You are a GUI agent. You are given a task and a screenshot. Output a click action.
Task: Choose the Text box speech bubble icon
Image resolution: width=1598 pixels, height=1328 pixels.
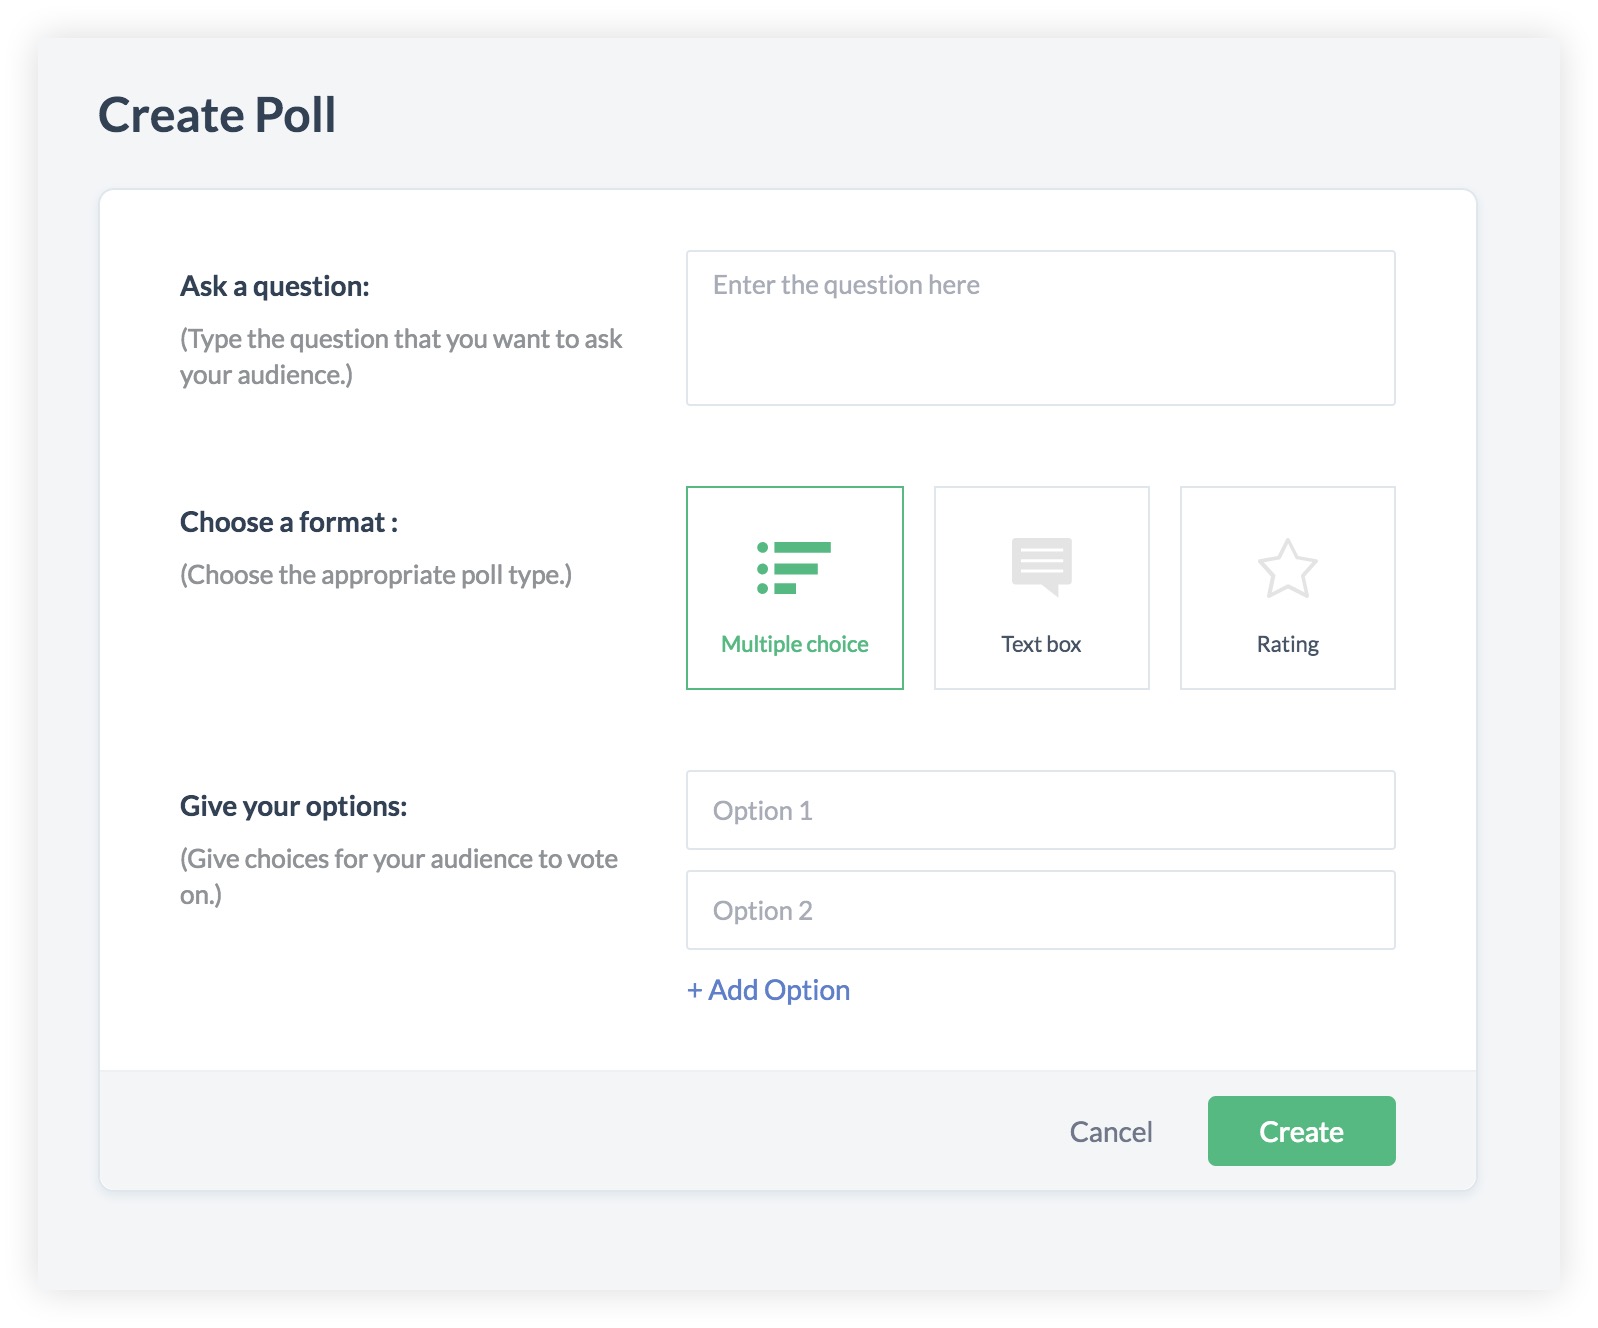pos(1041,567)
